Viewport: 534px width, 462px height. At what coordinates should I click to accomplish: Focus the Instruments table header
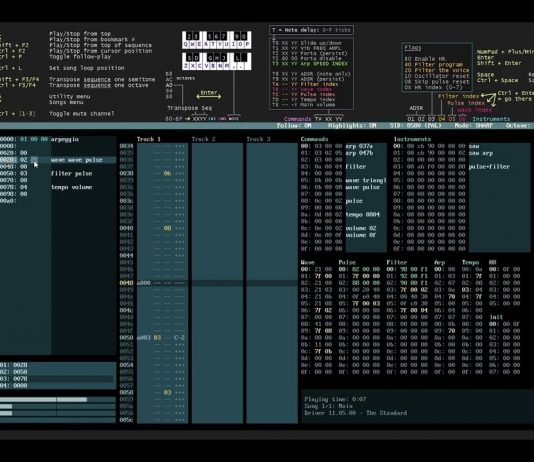(x=412, y=139)
